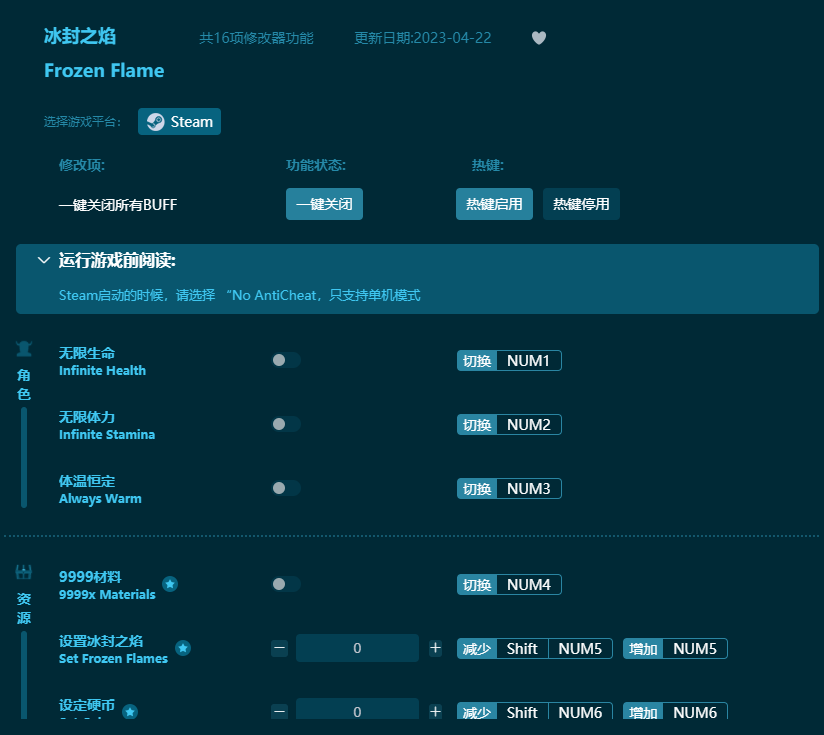Toggle Always Warm on
824x735 pixels.
(286, 488)
